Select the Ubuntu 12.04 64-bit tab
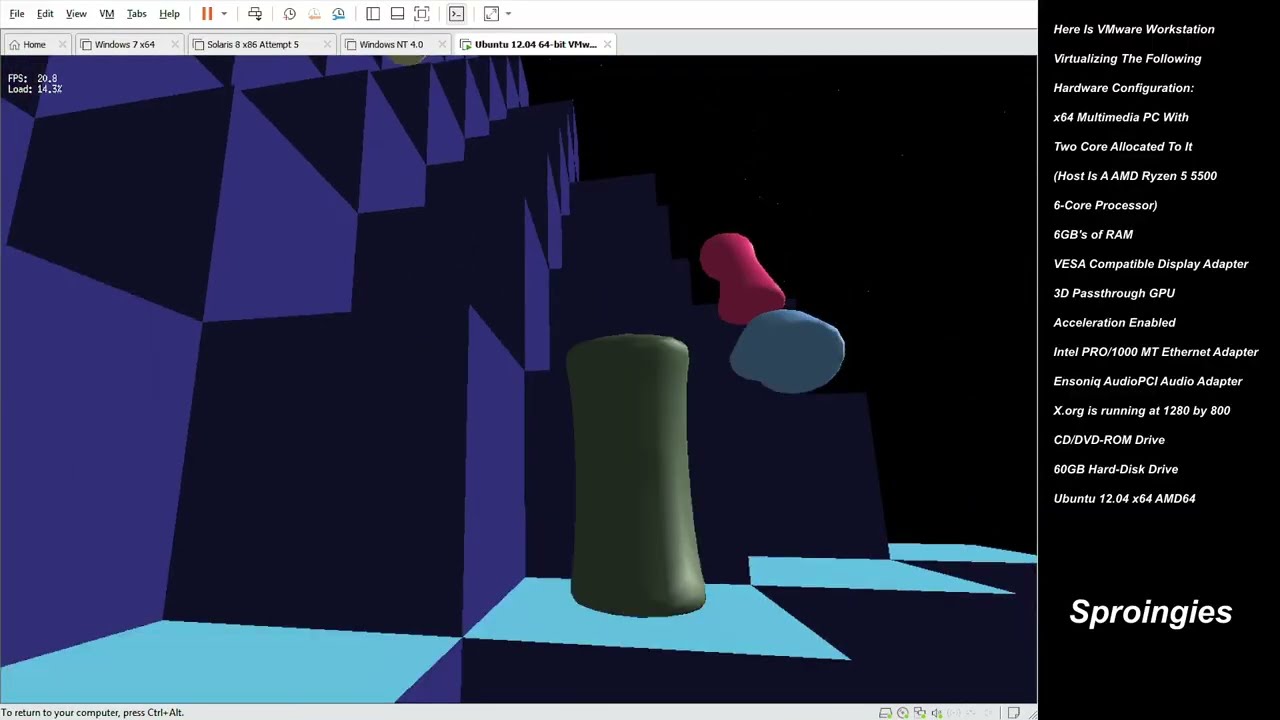The width and height of the screenshot is (1280, 720). coord(535,44)
